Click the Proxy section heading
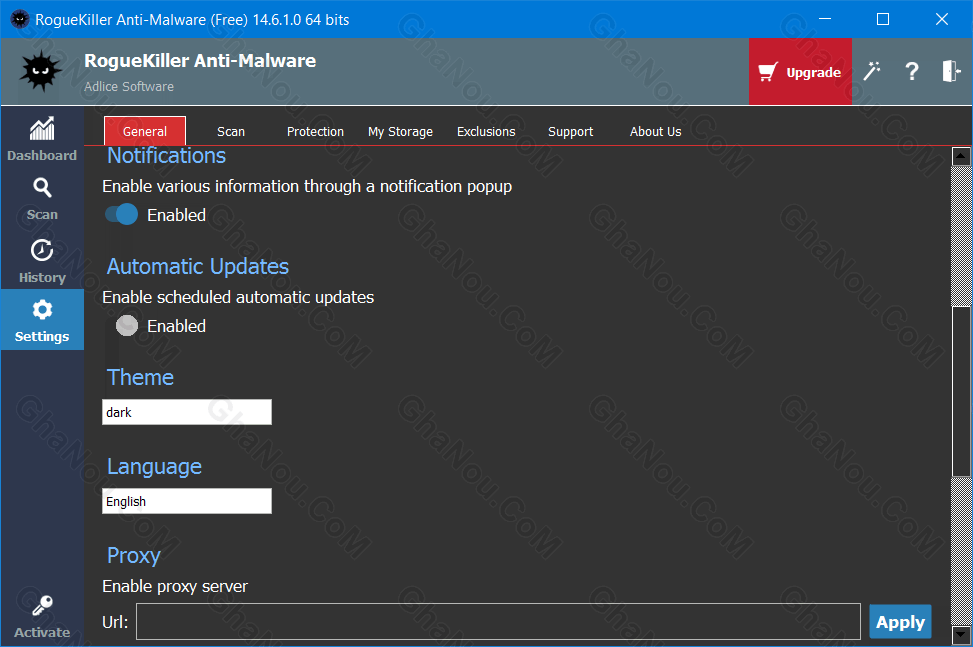The image size is (973, 647). click(133, 556)
